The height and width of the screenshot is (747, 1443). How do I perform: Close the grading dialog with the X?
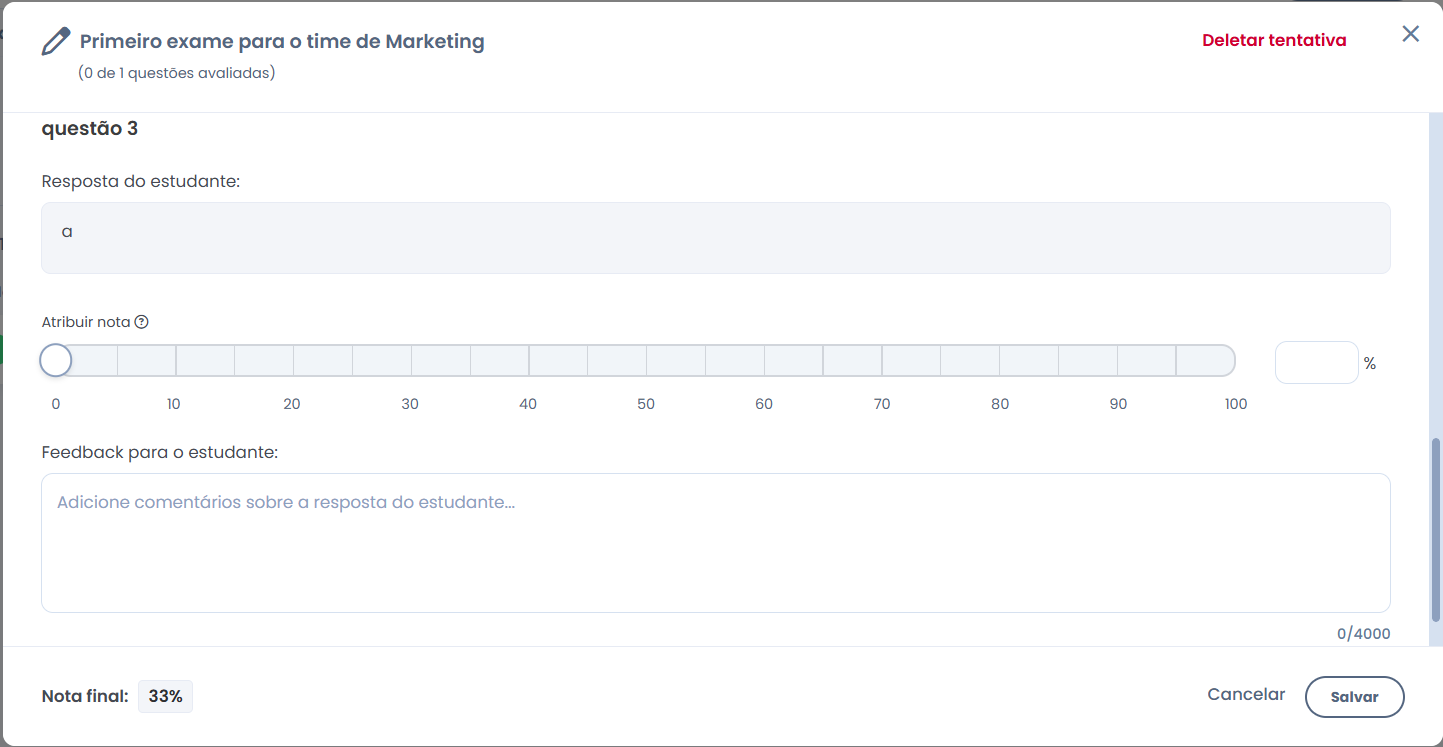pyautogui.click(x=1410, y=34)
